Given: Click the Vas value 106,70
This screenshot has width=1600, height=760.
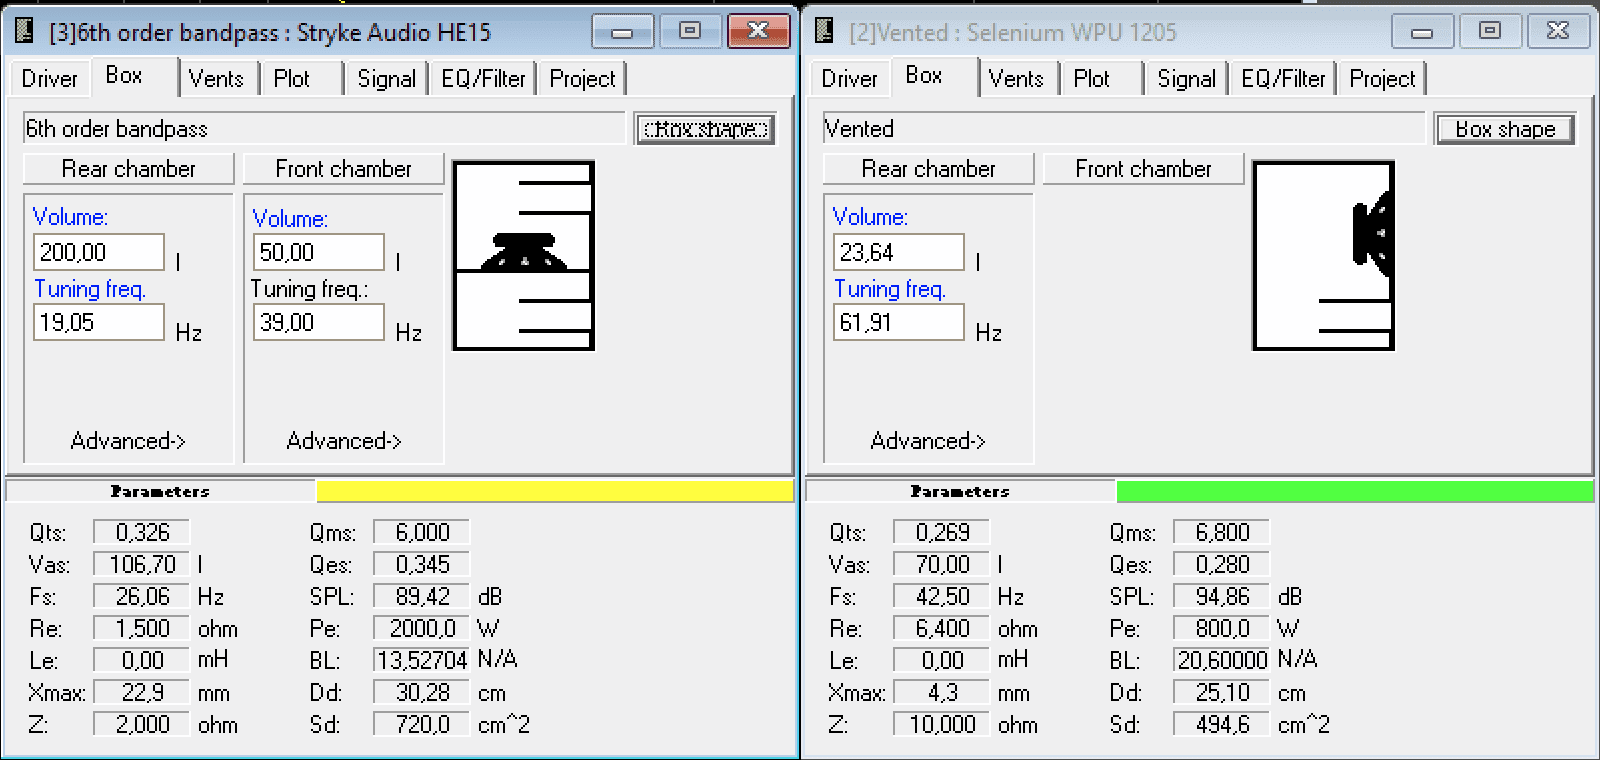Looking at the screenshot, I should tap(141, 565).
